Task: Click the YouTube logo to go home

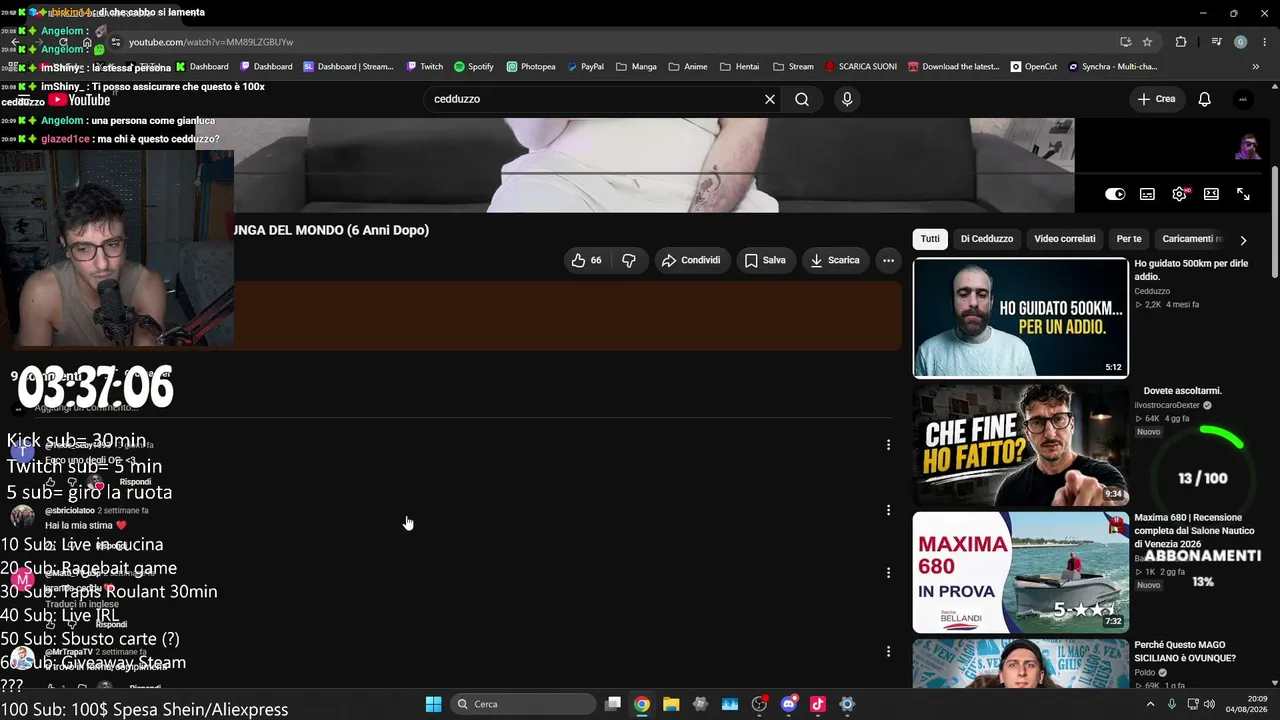Action: click(80, 99)
